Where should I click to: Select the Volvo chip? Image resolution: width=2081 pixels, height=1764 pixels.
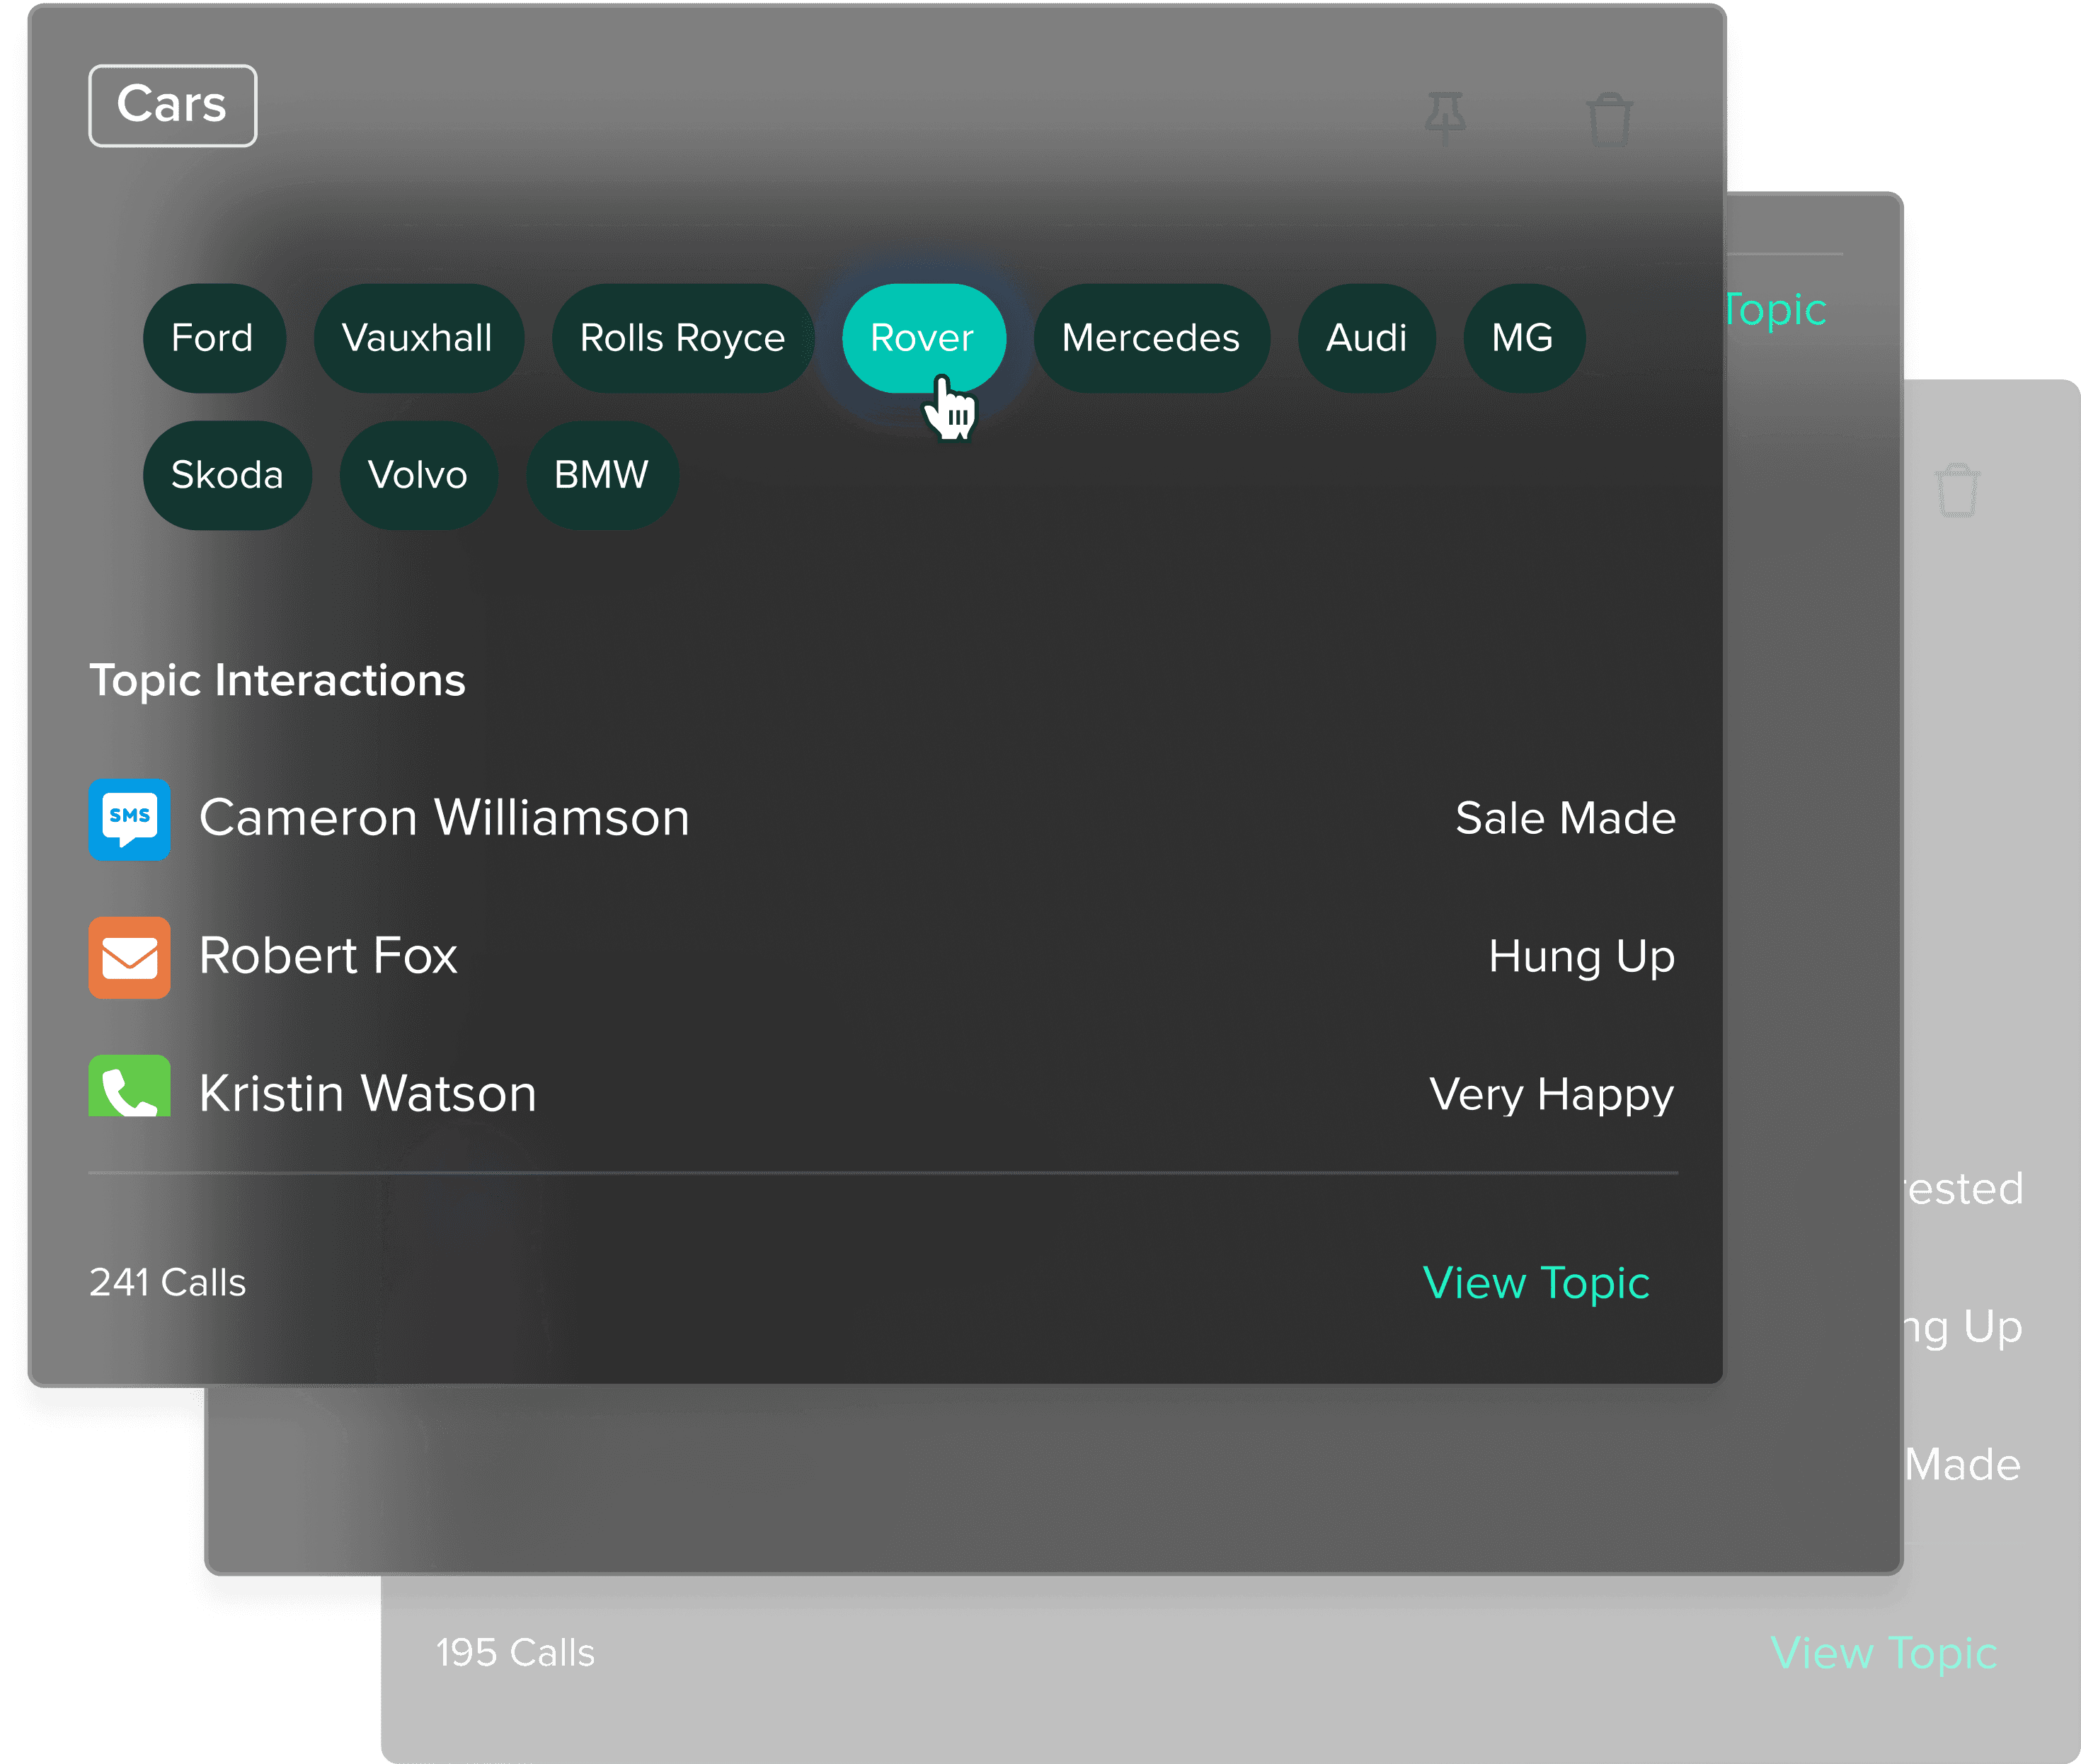coord(418,475)
